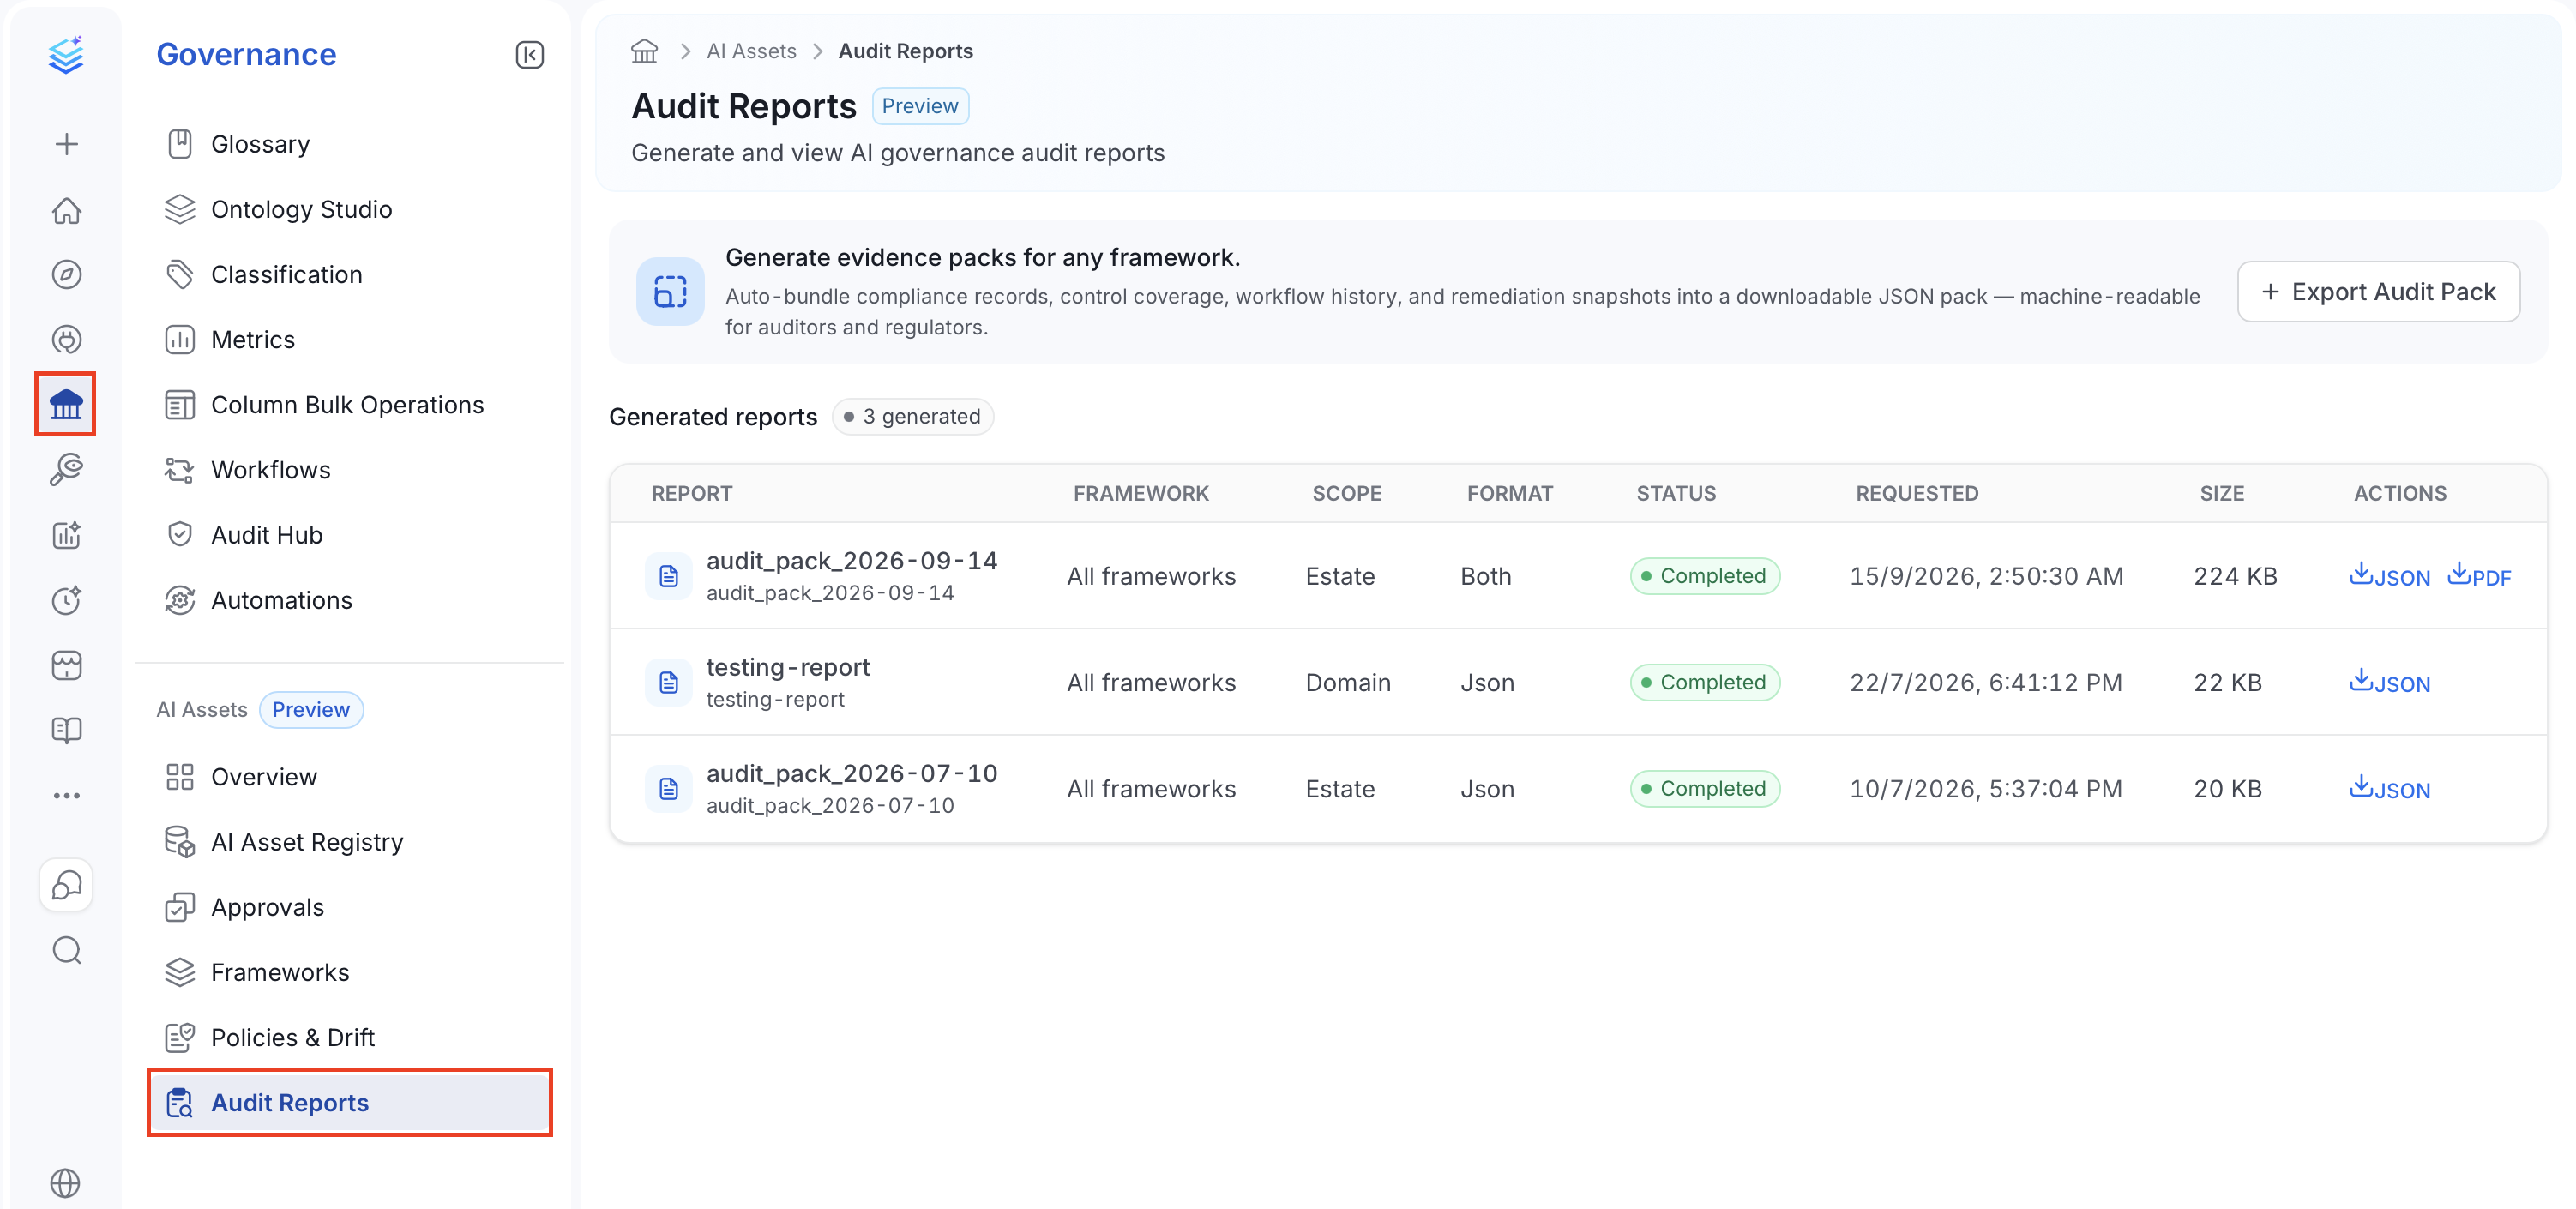The width and height of the screenshot is (2576, 1209).
Task: Open the circular plug icon in rail
Action: coord(66,339)
